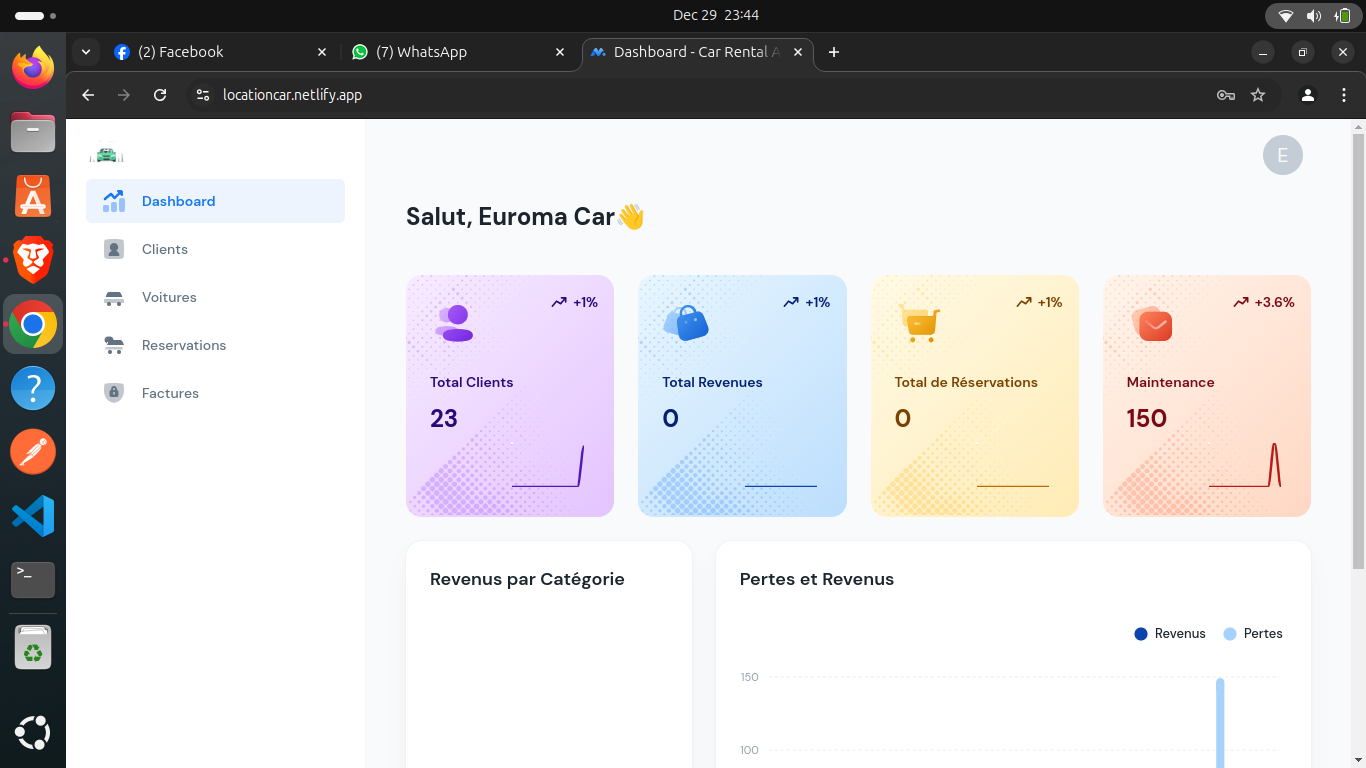
Task: Click the browser forward arrow
Action: tap(124, 95)
